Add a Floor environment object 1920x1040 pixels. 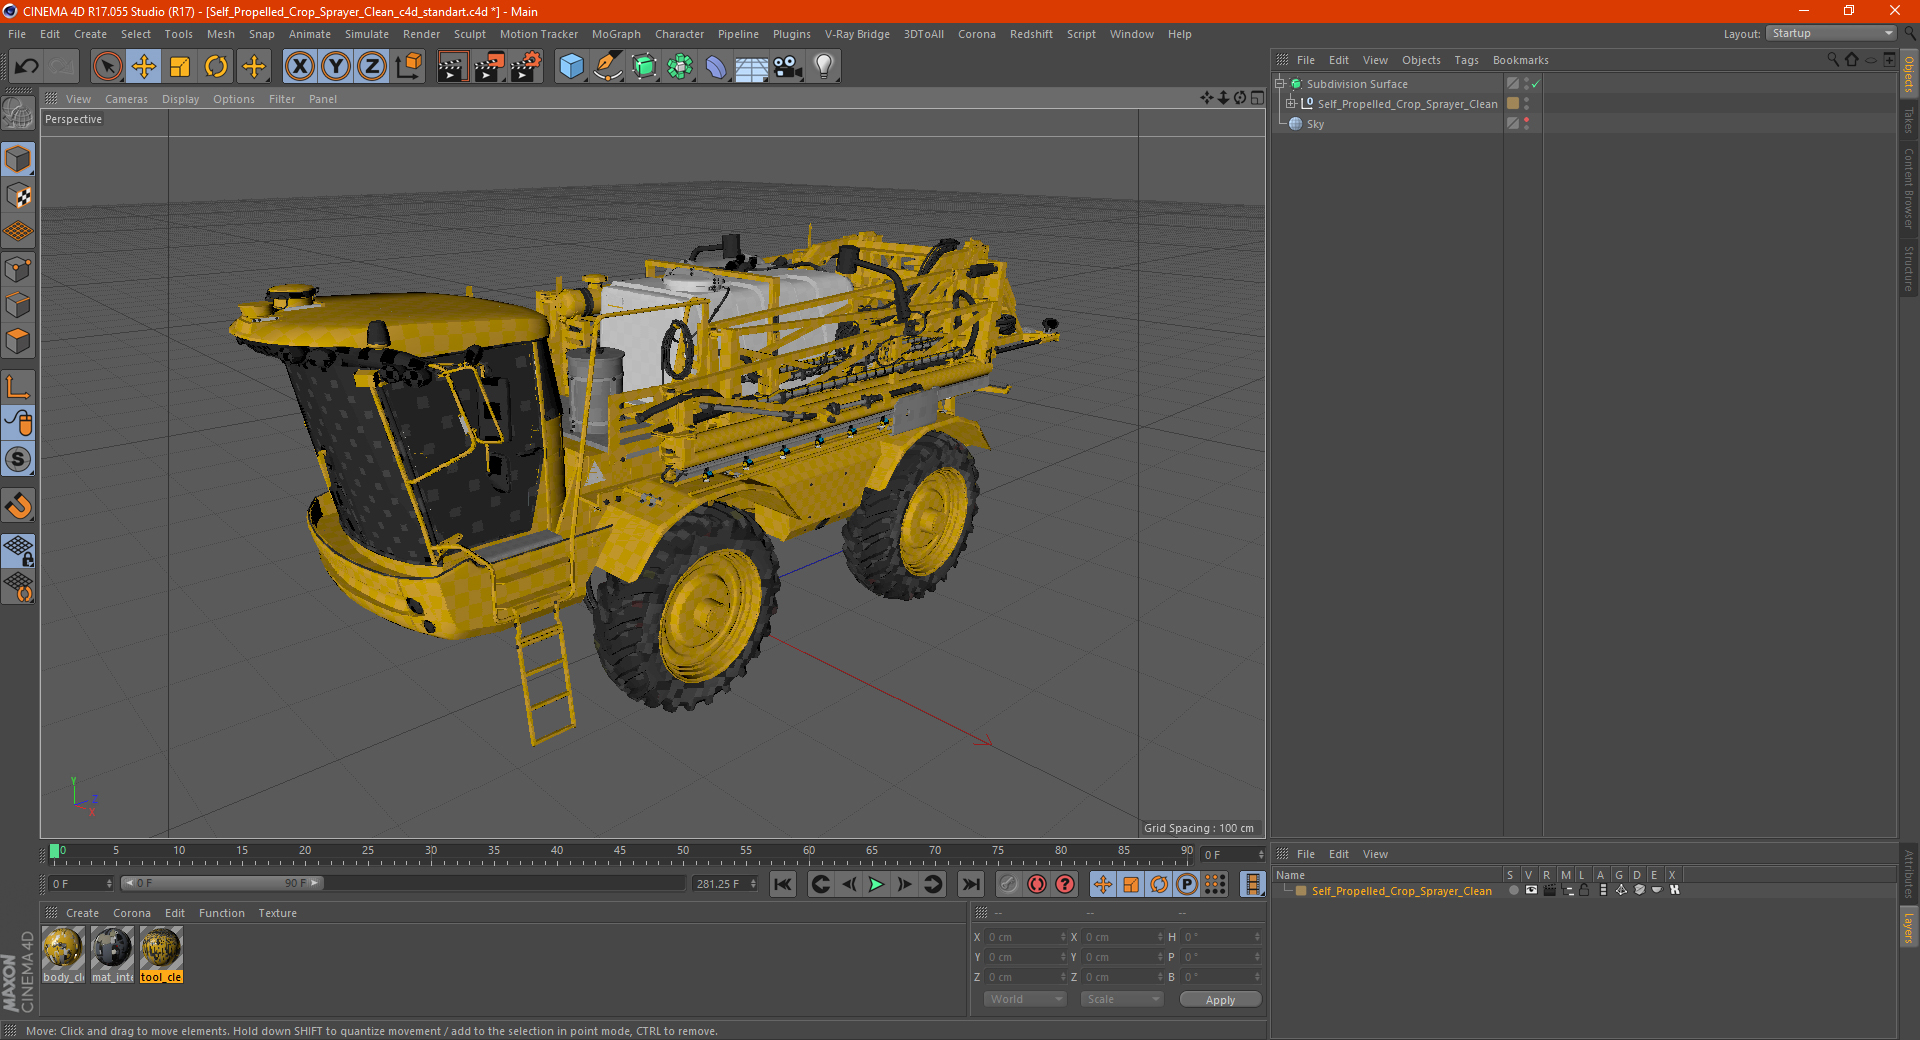click(x=752, y=67)
